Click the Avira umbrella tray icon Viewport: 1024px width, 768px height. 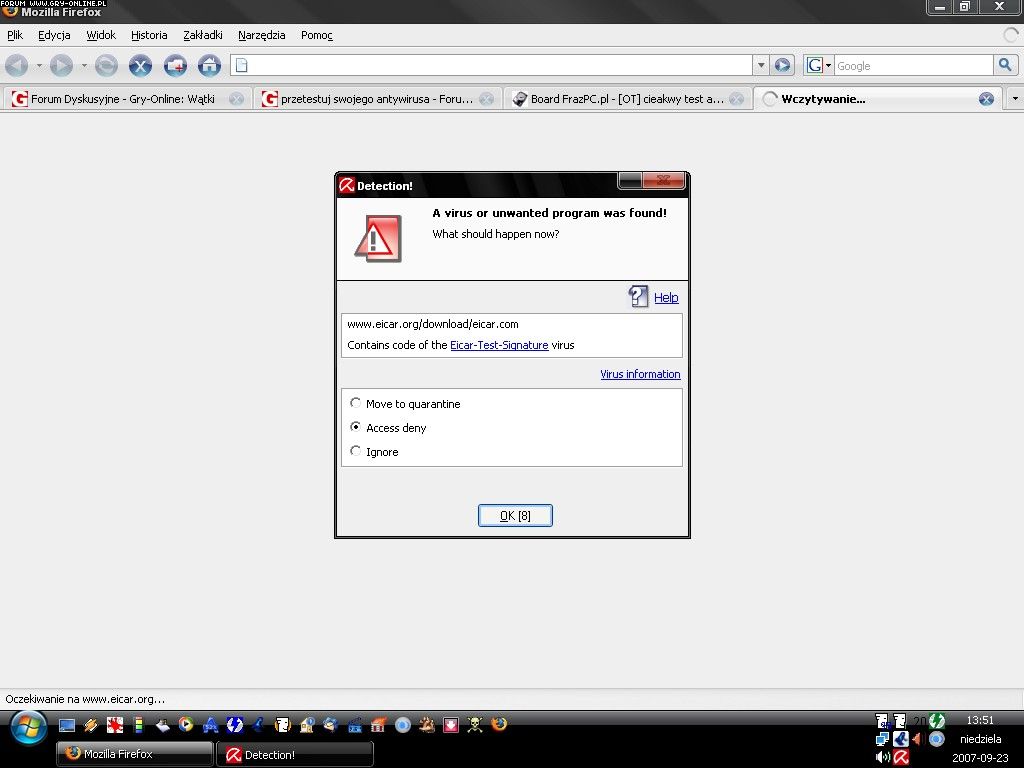[901, 758]
